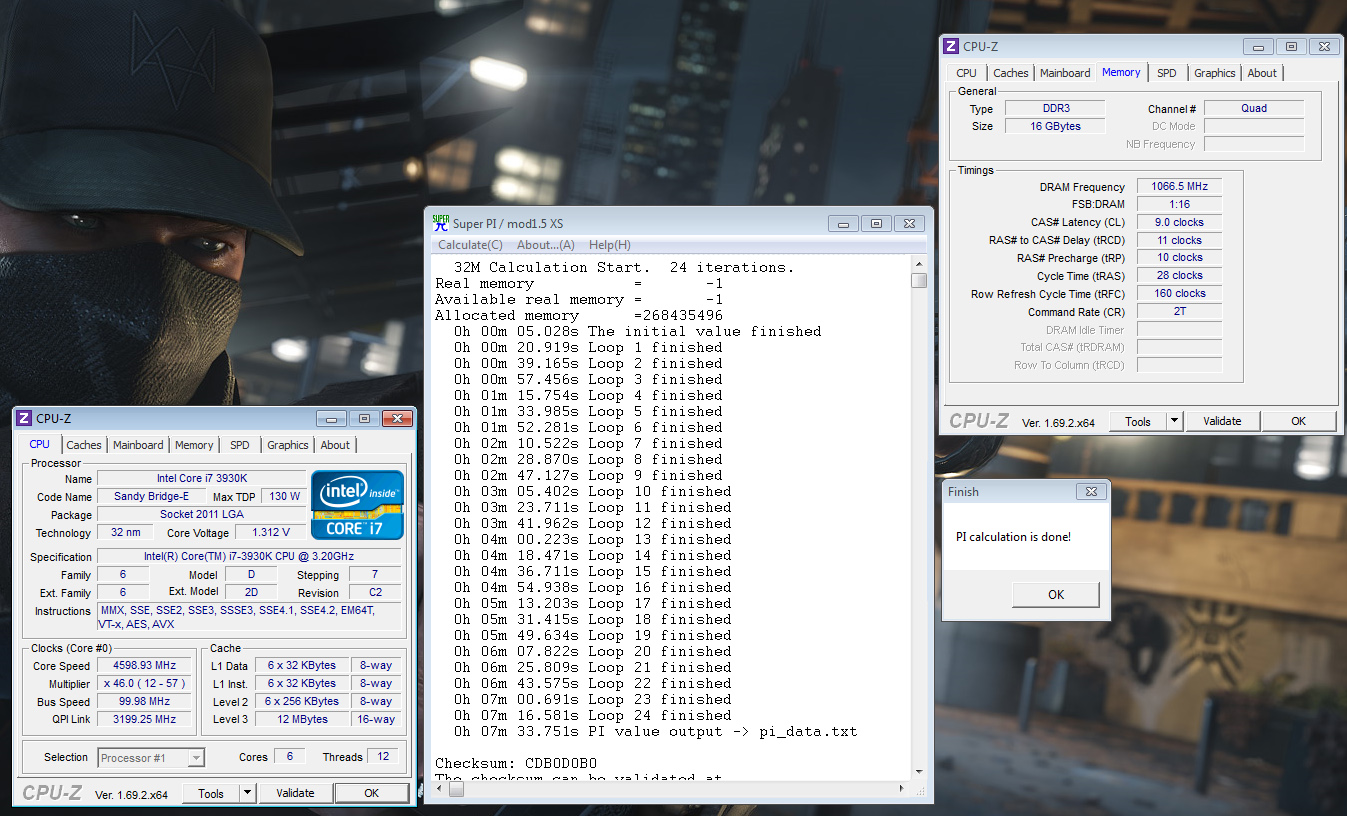Click the Package value Socket 2011 LGA
The width and height of the screenshot is (1347, 816).
point(201,515)
